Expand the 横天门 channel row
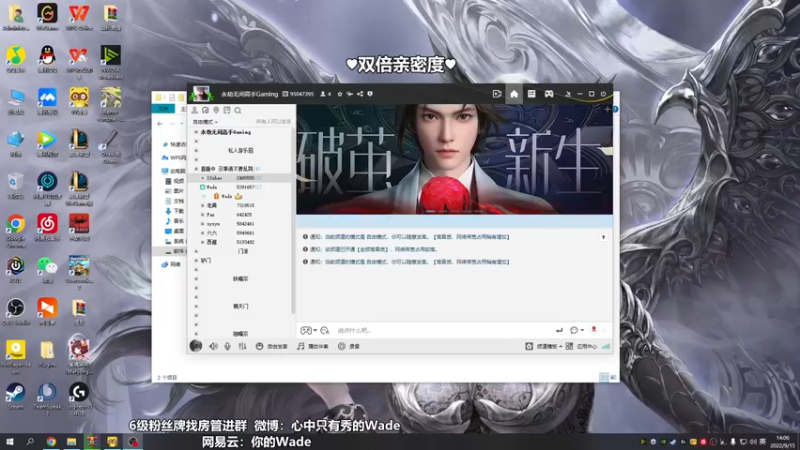The width and height of the screenshot is (800, 450). 196,307
